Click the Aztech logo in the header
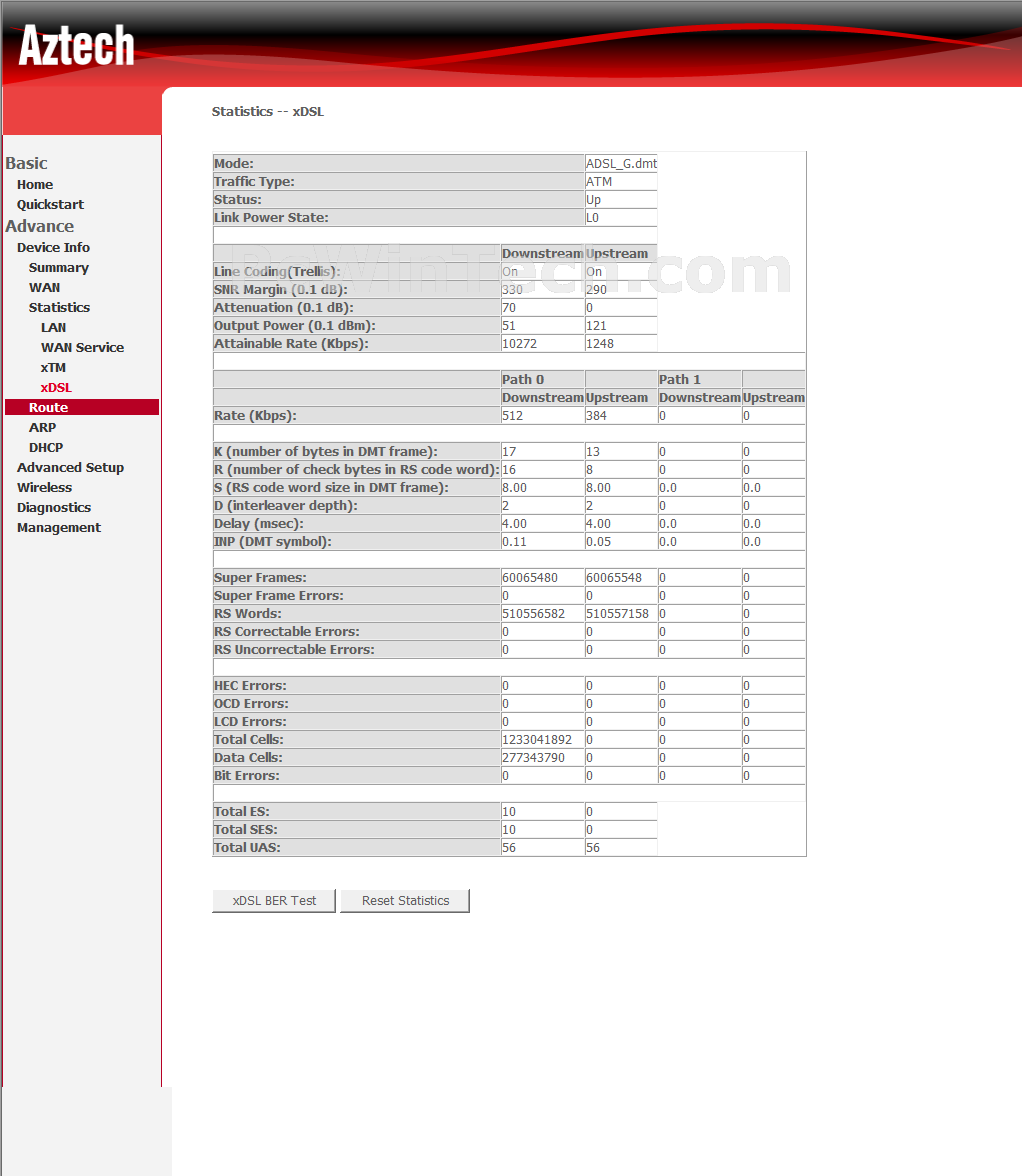The image size is (1022, 1176). pyautogui.click(x=76, y=45)
